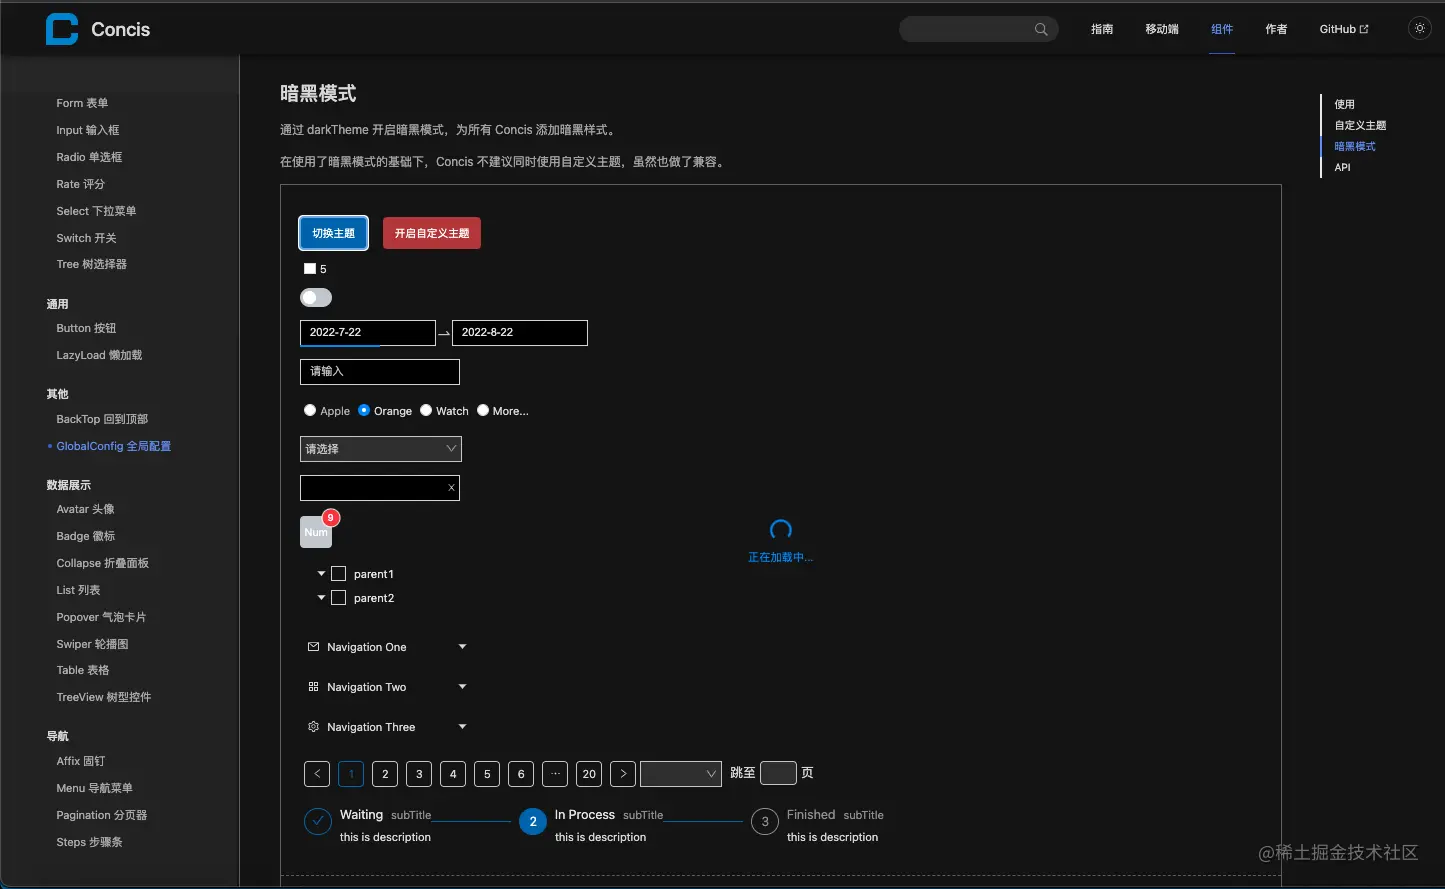This screenshot has height=889, width=1445.
Task: Check the parent1 tree checkbox
Action: (339, 574)
